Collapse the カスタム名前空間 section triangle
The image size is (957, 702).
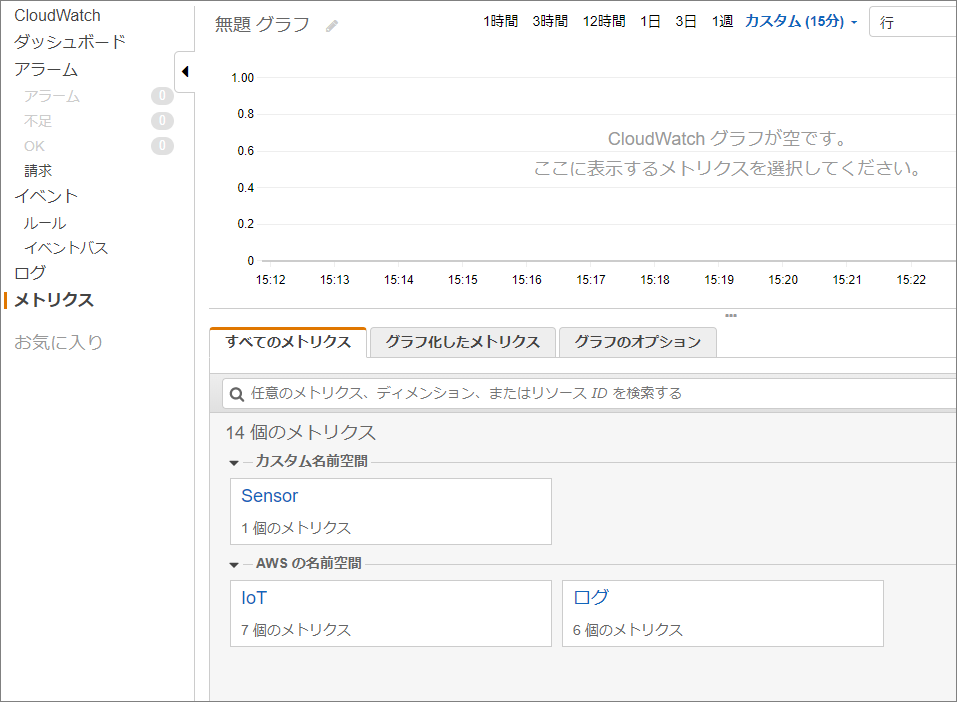(234, 463)
